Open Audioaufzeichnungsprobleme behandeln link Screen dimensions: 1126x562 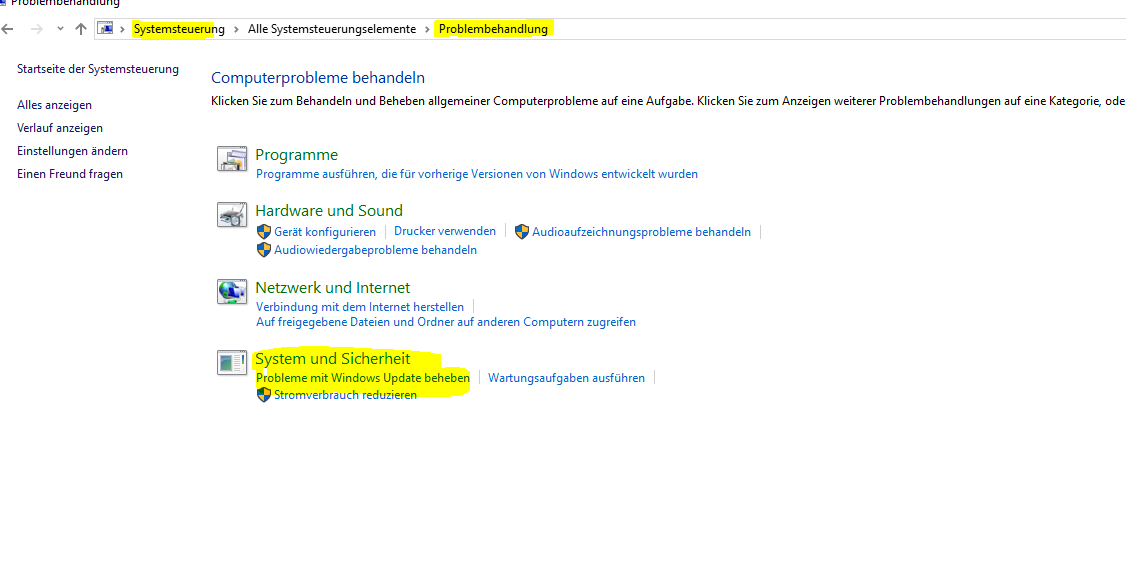tap(641, 232)
